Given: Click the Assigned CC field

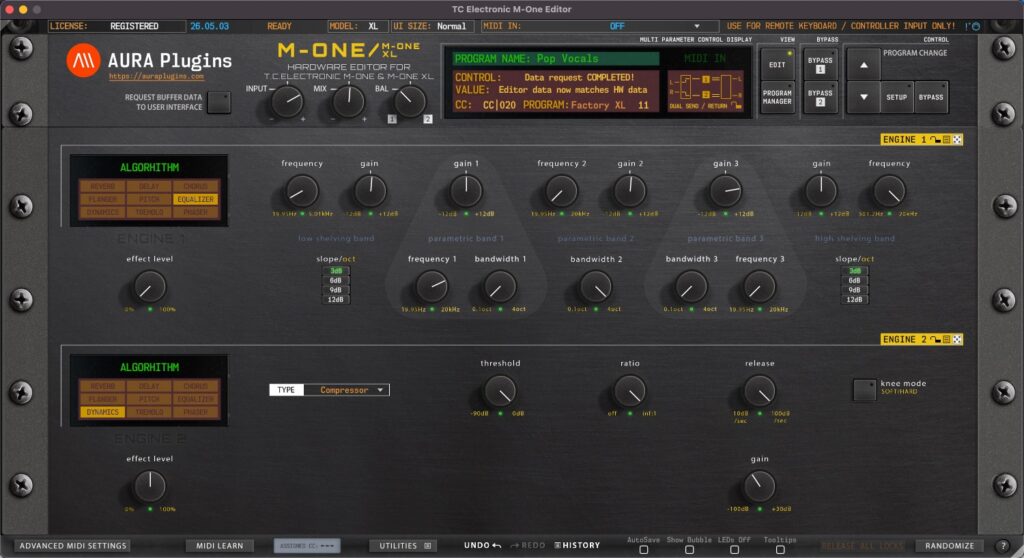Looking at the screenshot, I should point(307,546).
